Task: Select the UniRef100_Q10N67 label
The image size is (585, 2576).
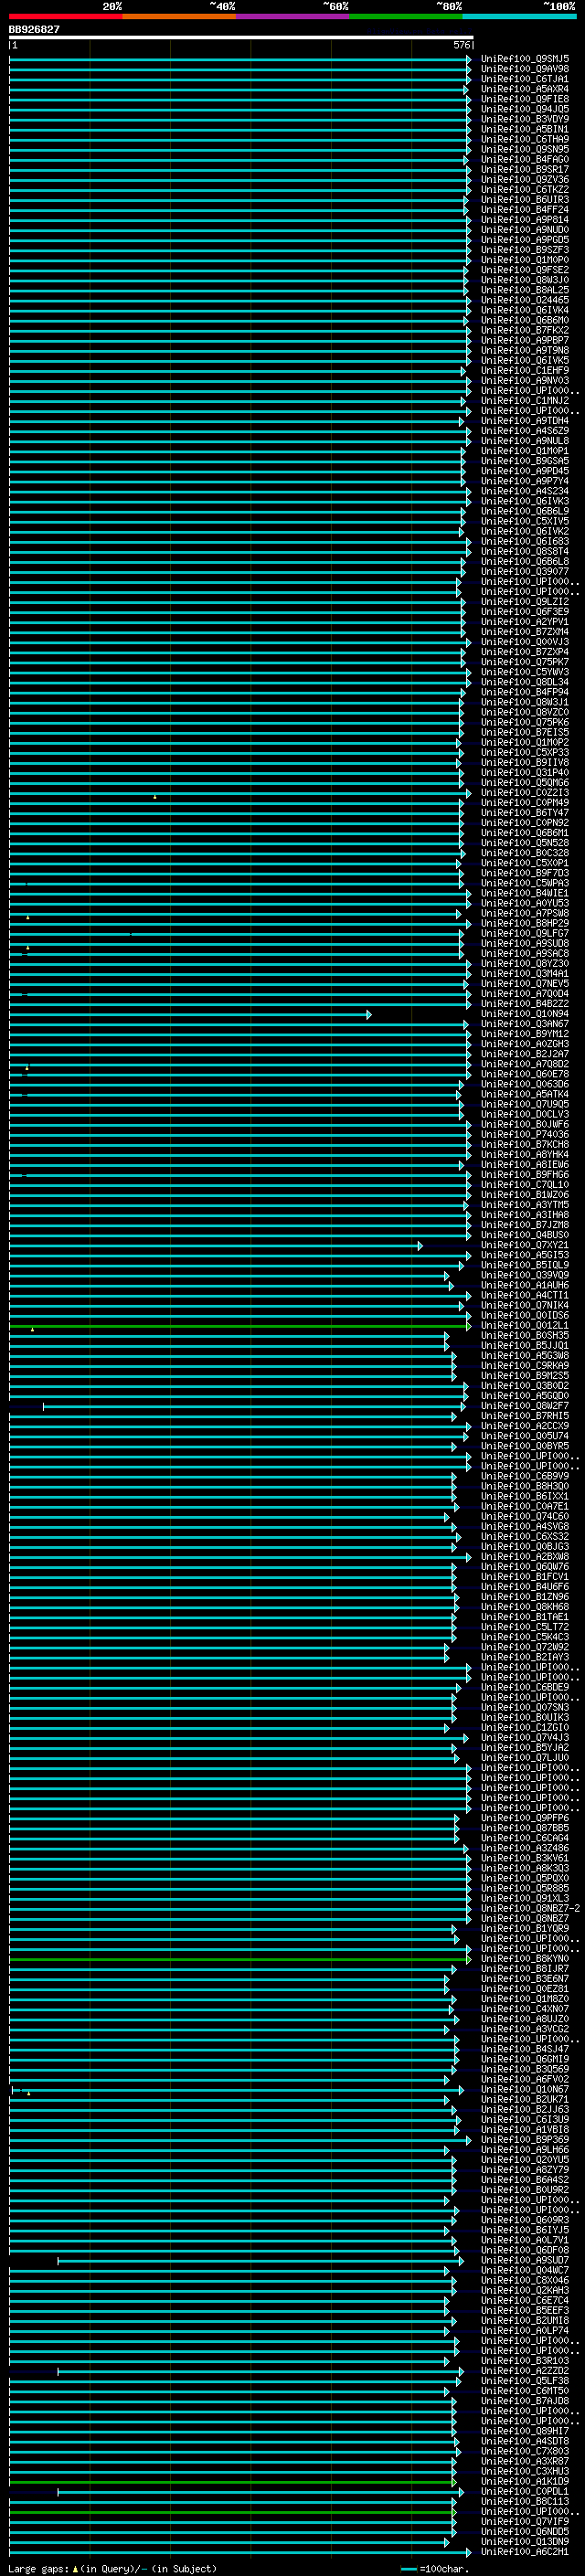Action: pyautogui.click(x=525, y=2089)
